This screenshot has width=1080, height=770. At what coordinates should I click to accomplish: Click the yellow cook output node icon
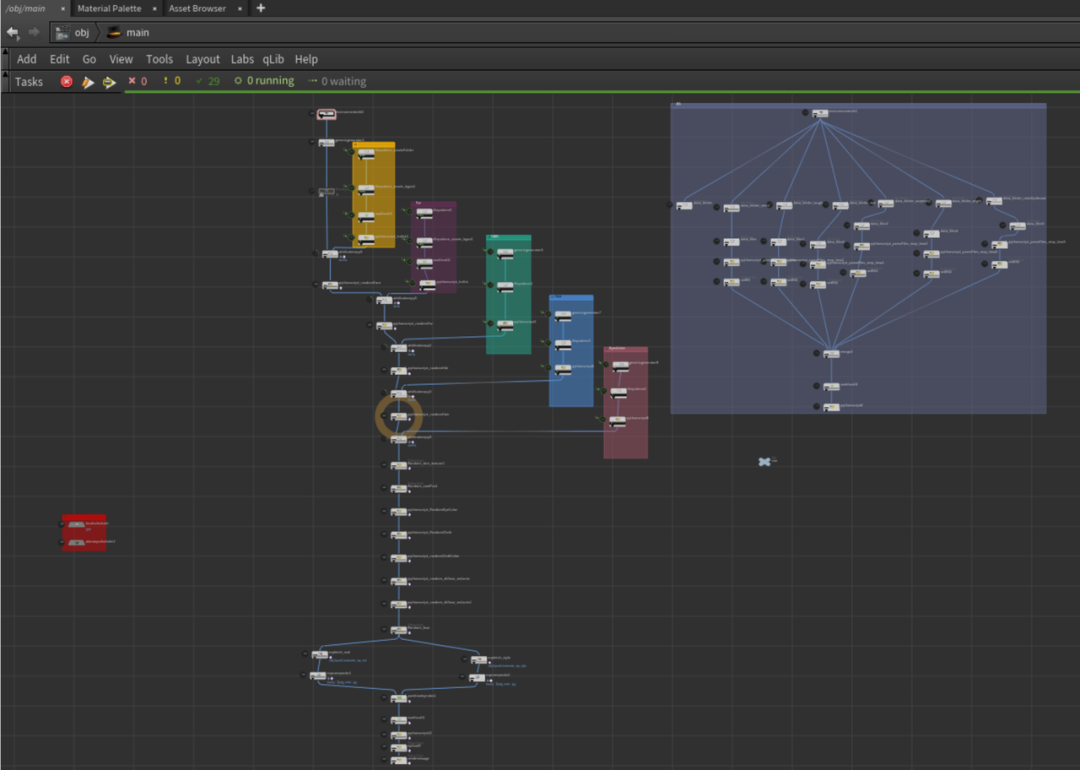(109, 82)
